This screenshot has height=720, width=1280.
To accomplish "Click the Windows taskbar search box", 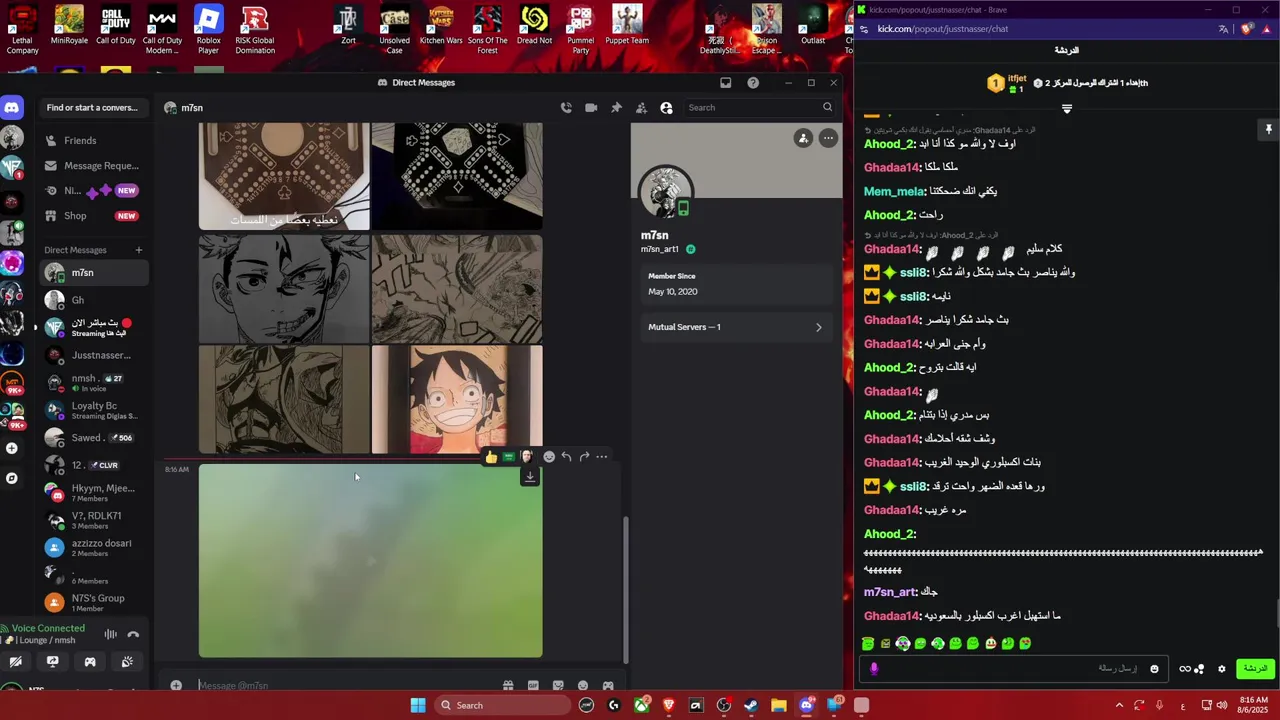I will point(503,706).
